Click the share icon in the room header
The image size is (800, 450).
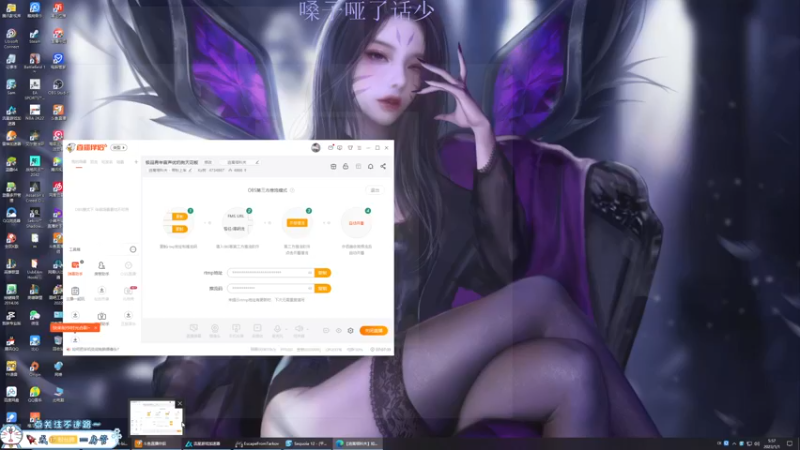383,166
